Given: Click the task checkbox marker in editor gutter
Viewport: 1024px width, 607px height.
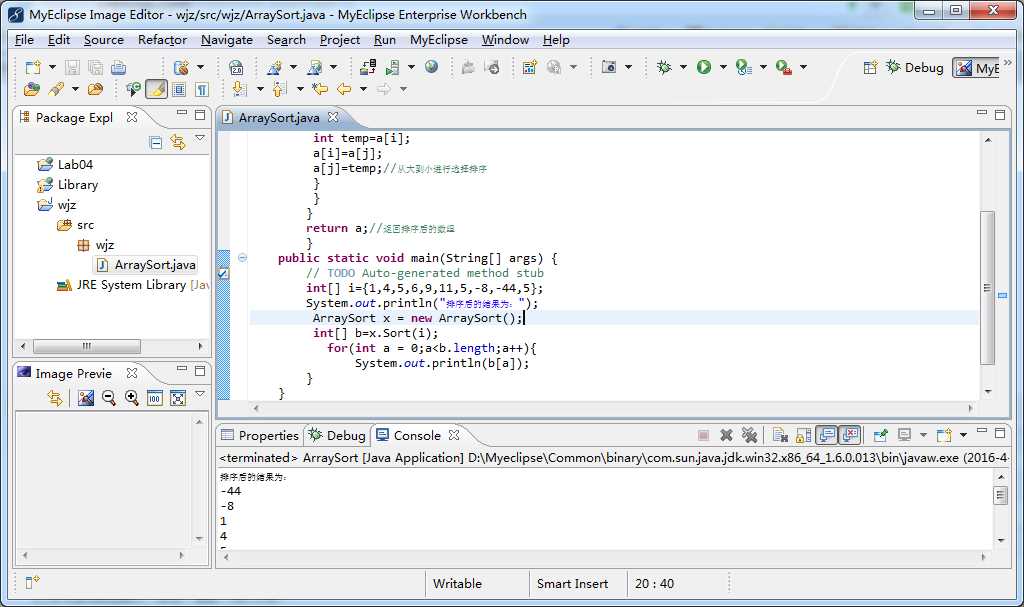Looking at the screenshot, I should click(x=223, y=273).
